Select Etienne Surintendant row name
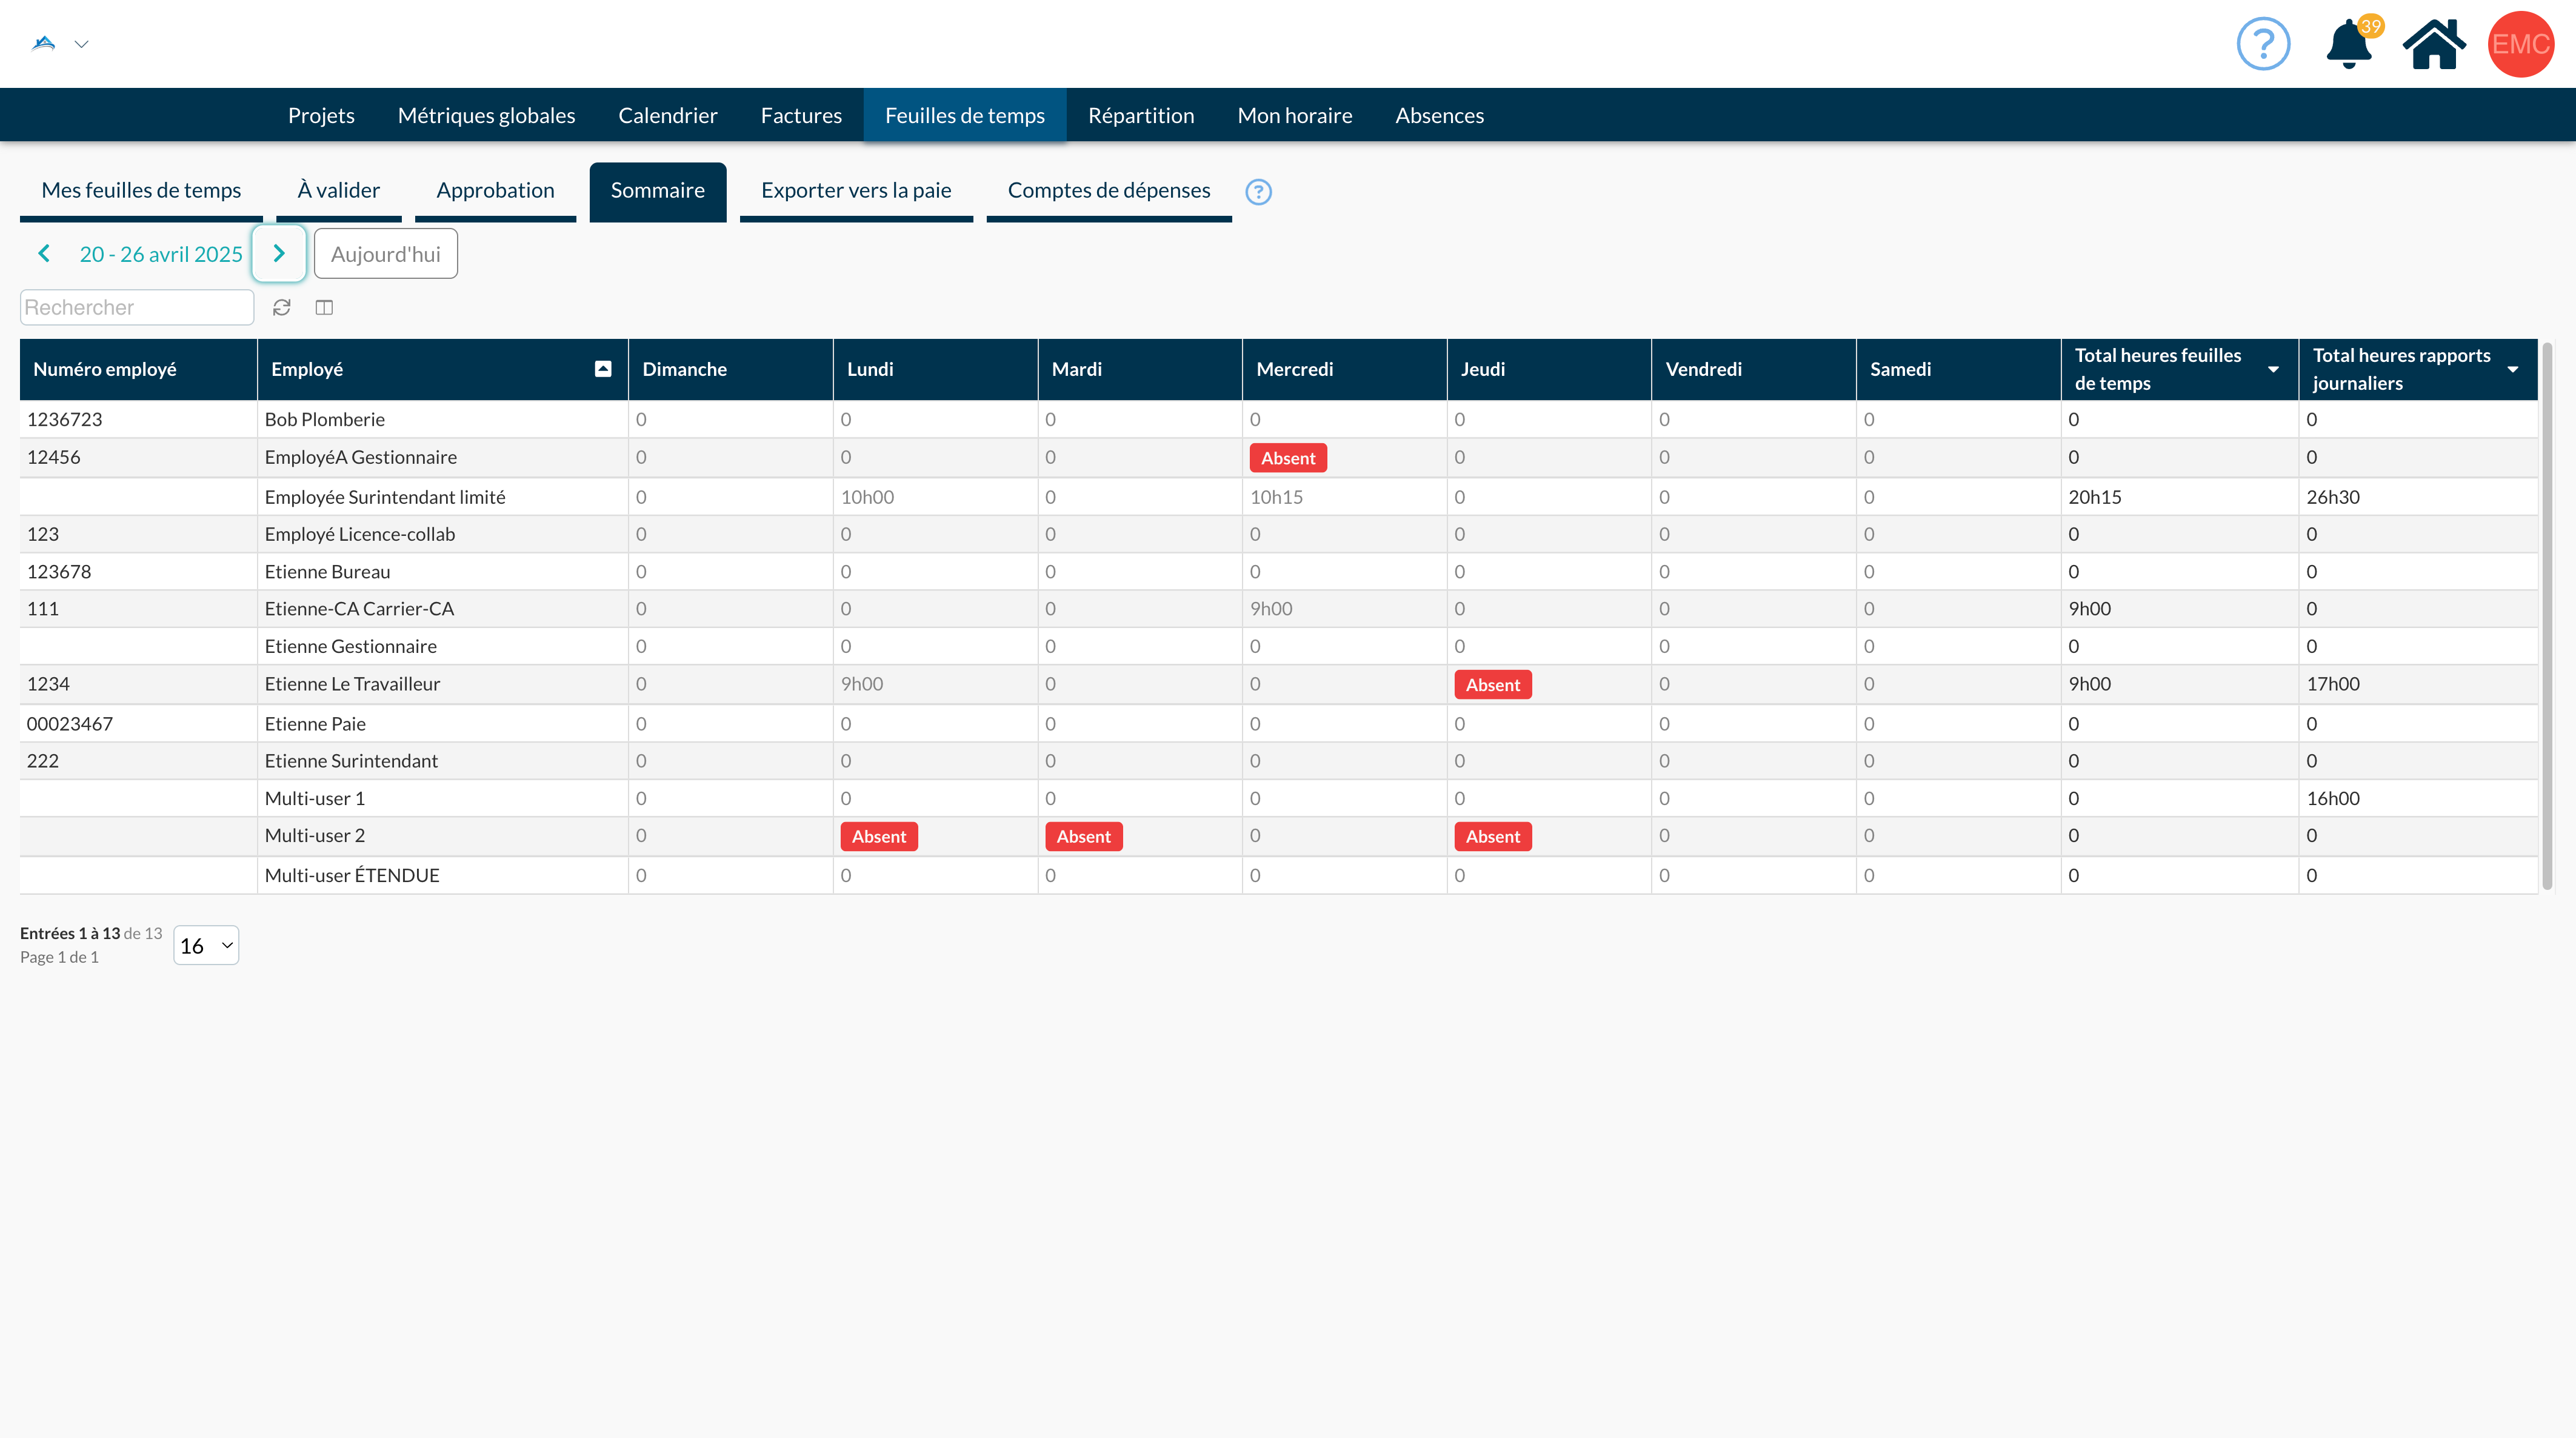 [x=351, y=761]
